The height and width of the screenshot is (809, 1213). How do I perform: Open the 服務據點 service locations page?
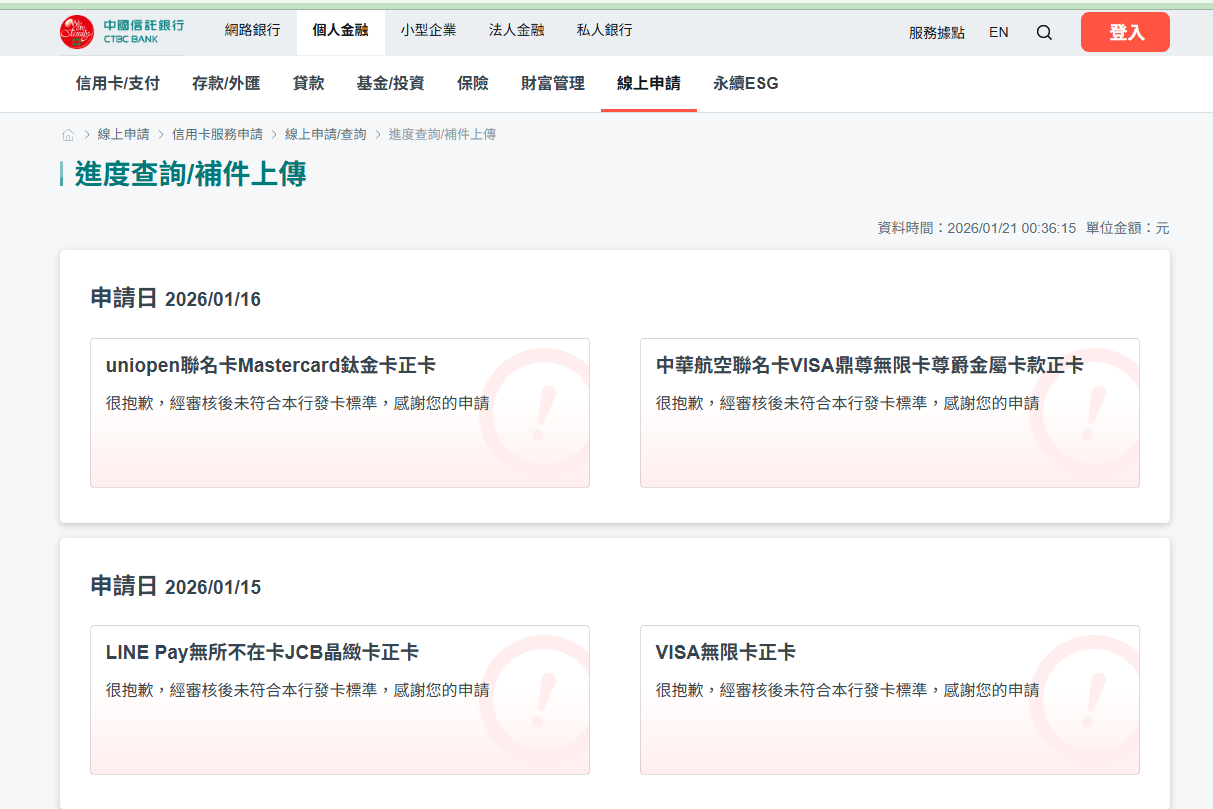[936, 32]
